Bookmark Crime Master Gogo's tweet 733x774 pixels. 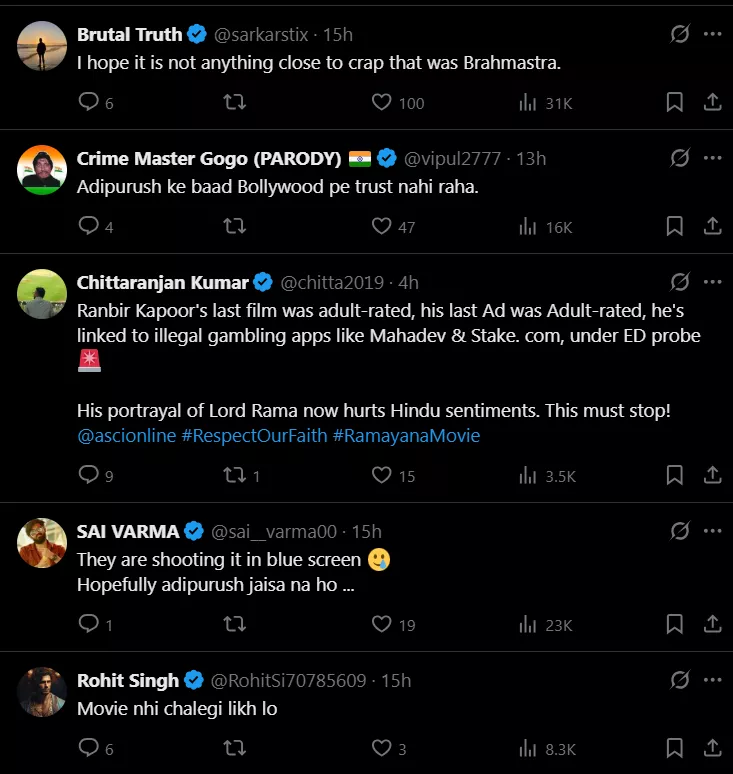click(675, 227)
